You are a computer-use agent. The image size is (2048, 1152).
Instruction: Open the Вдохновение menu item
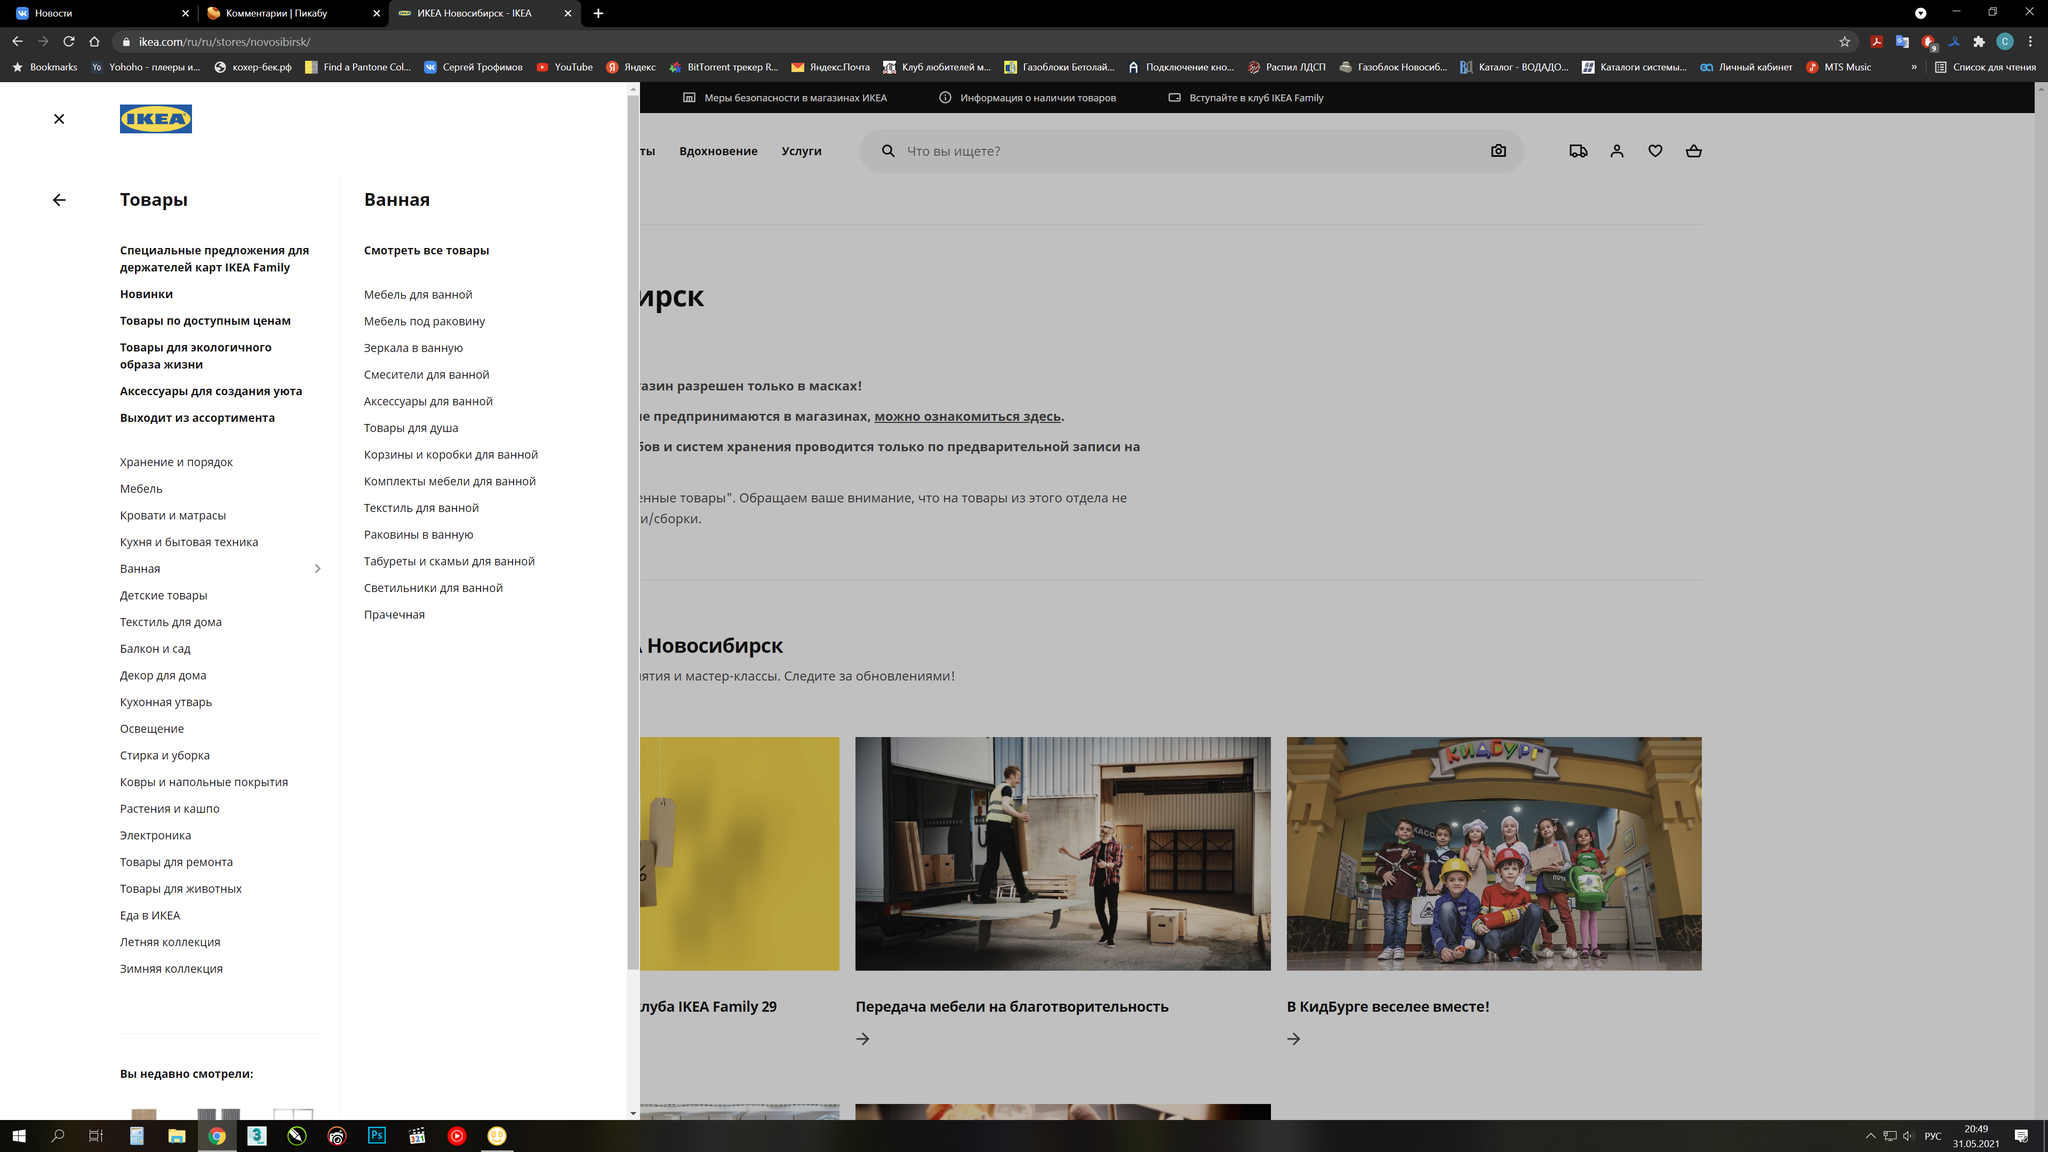[x=718, y=151]
